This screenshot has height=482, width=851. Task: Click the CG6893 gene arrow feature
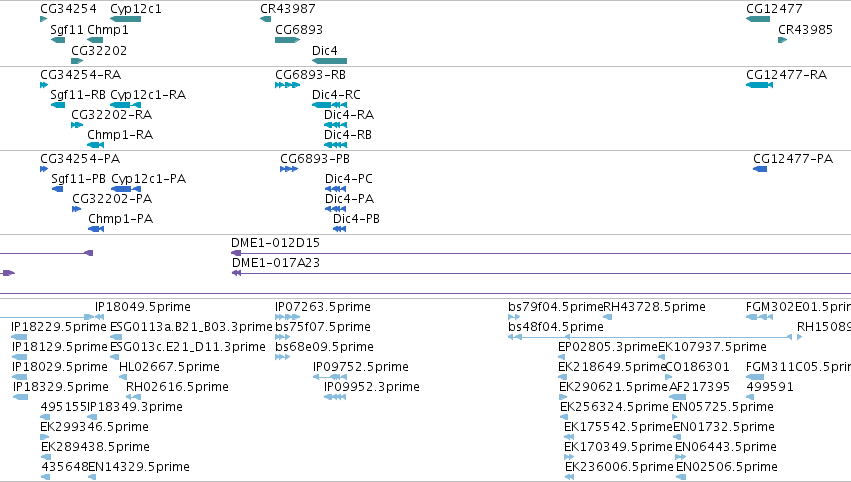tap(288, 40)
